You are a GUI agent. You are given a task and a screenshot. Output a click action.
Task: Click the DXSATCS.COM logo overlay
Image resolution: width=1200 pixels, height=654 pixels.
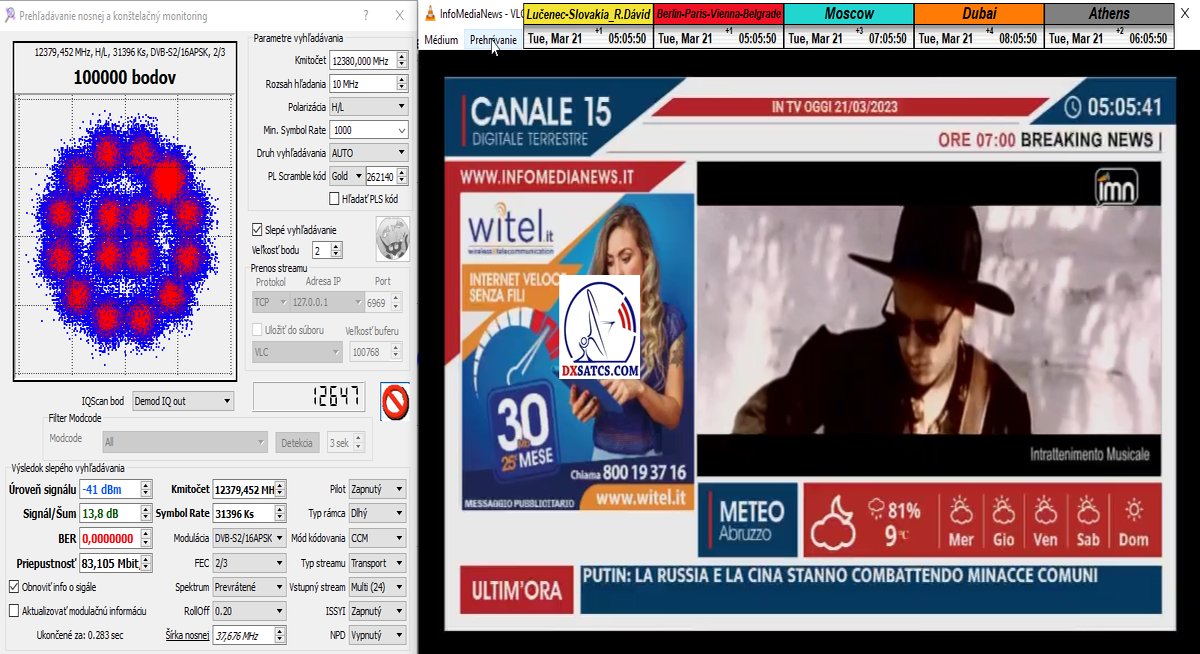coord(600,329)
